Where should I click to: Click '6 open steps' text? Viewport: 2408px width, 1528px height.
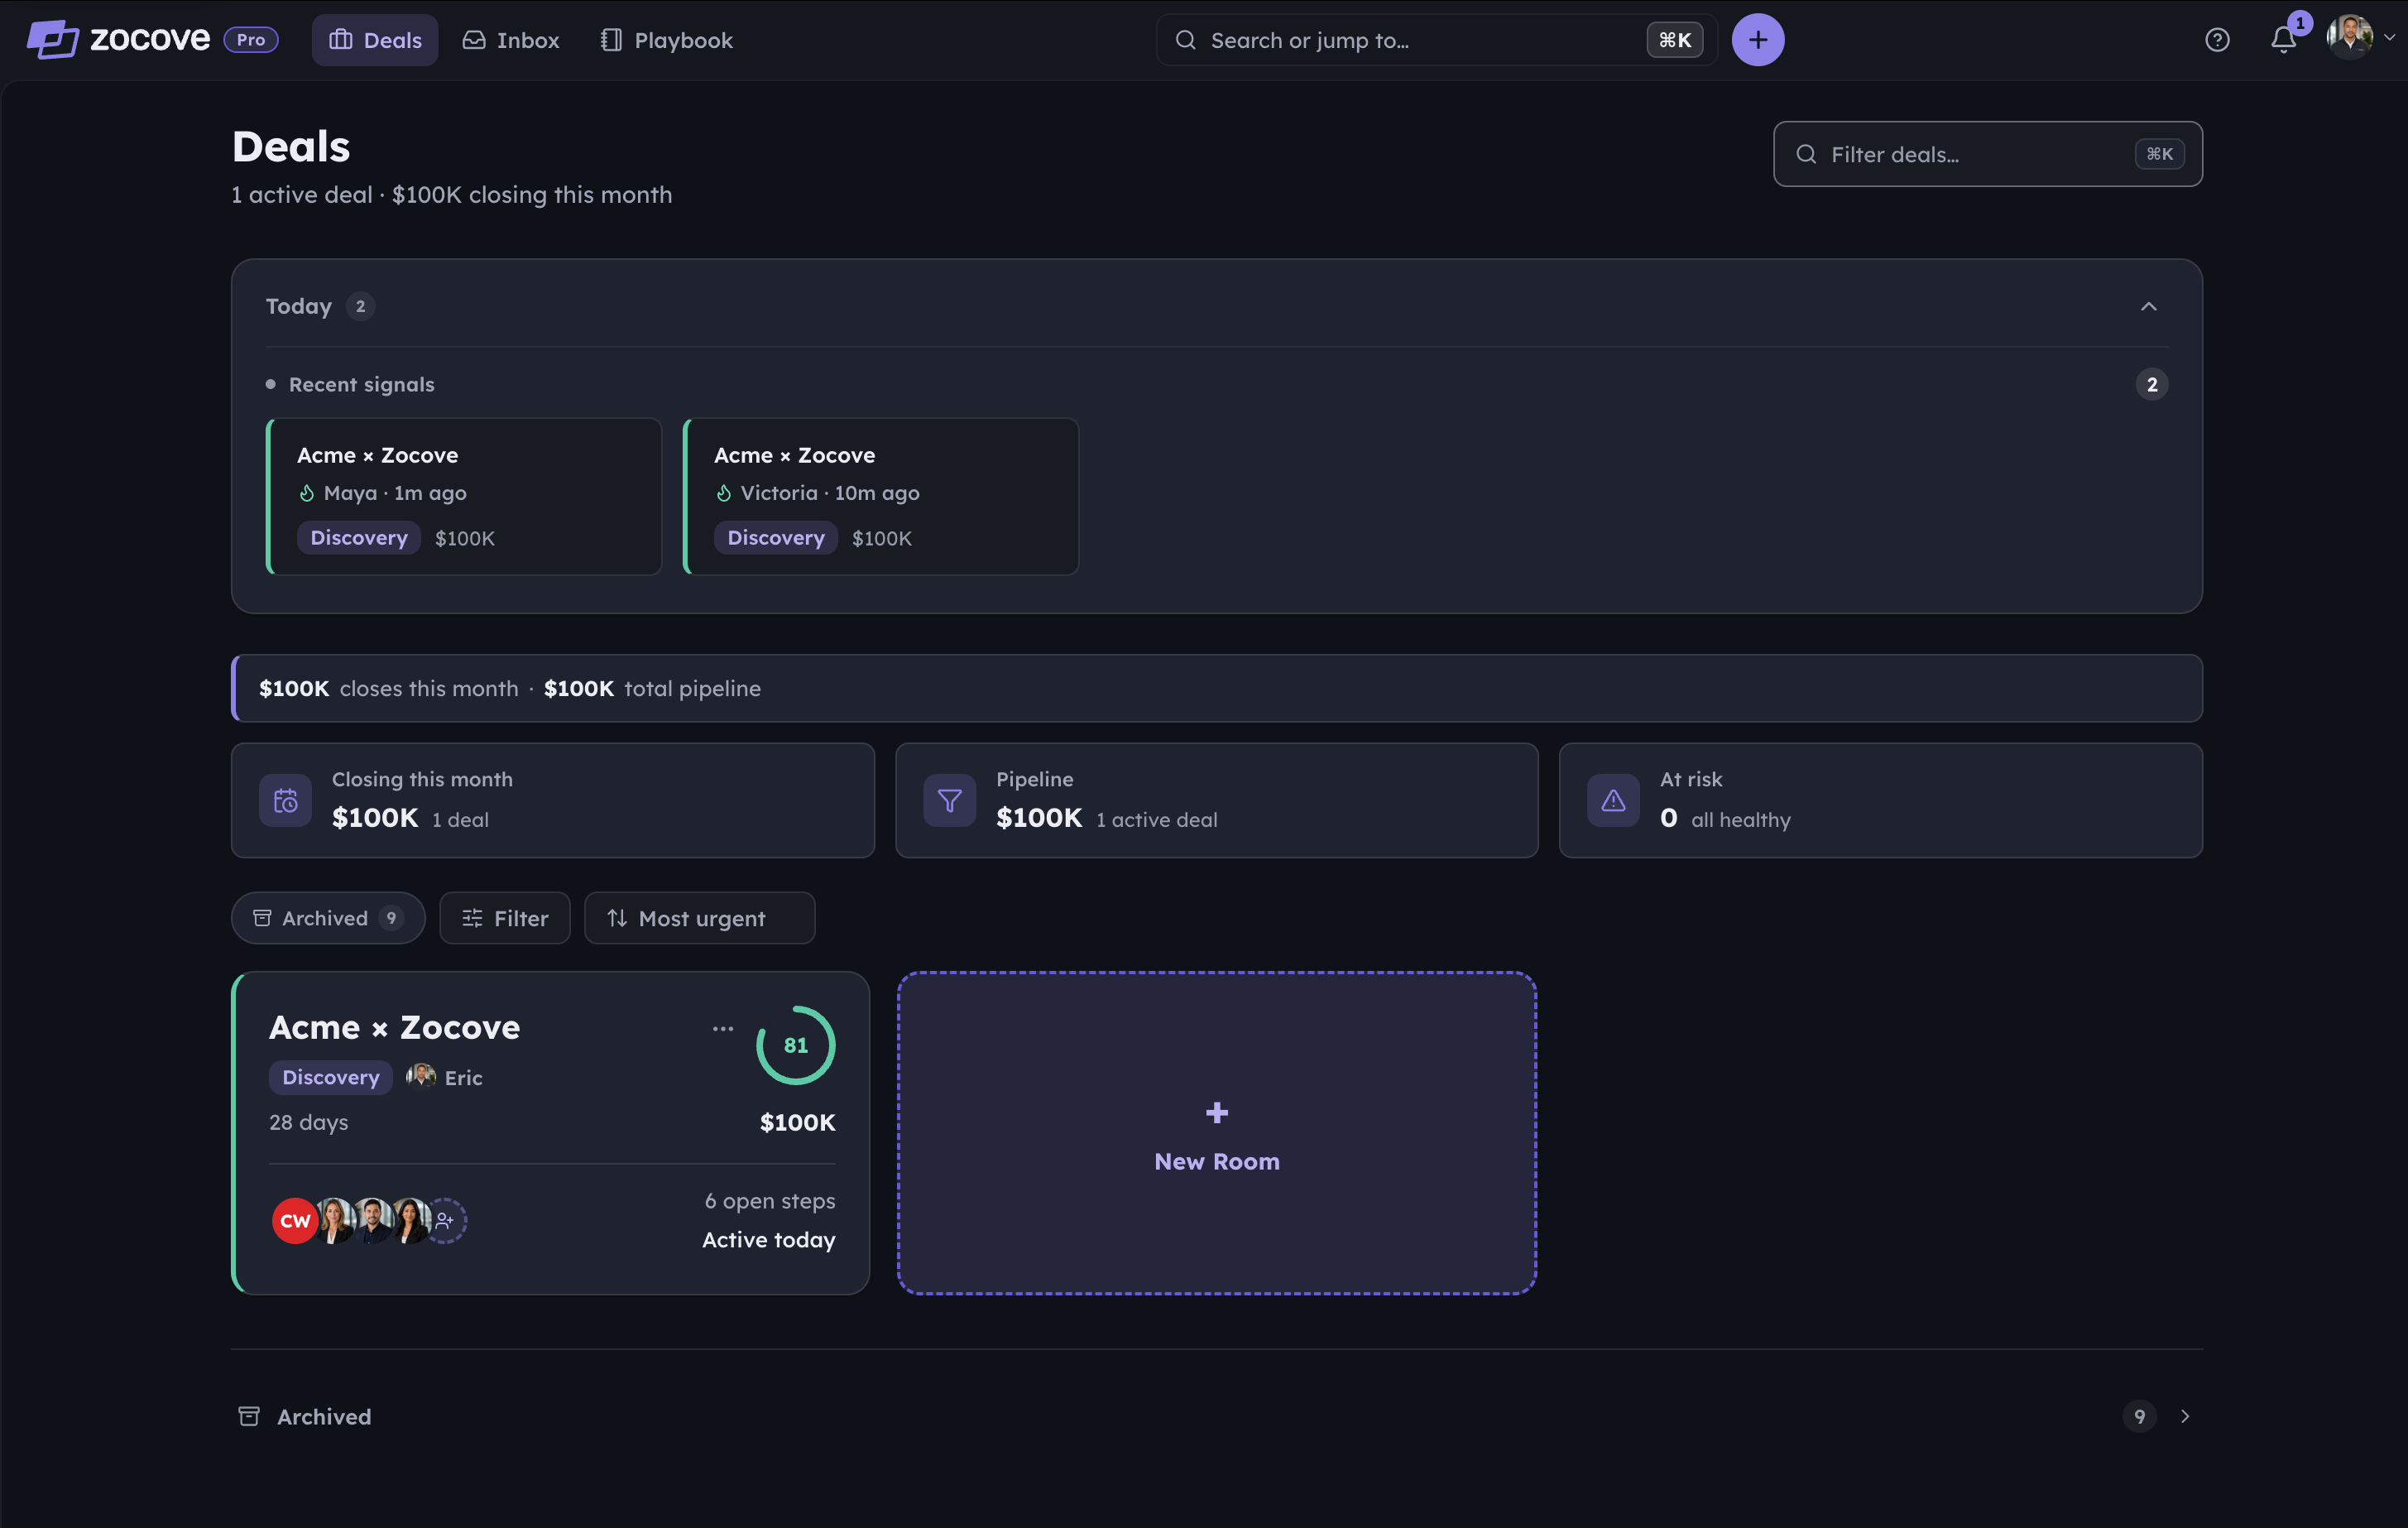click(770, 1201)
